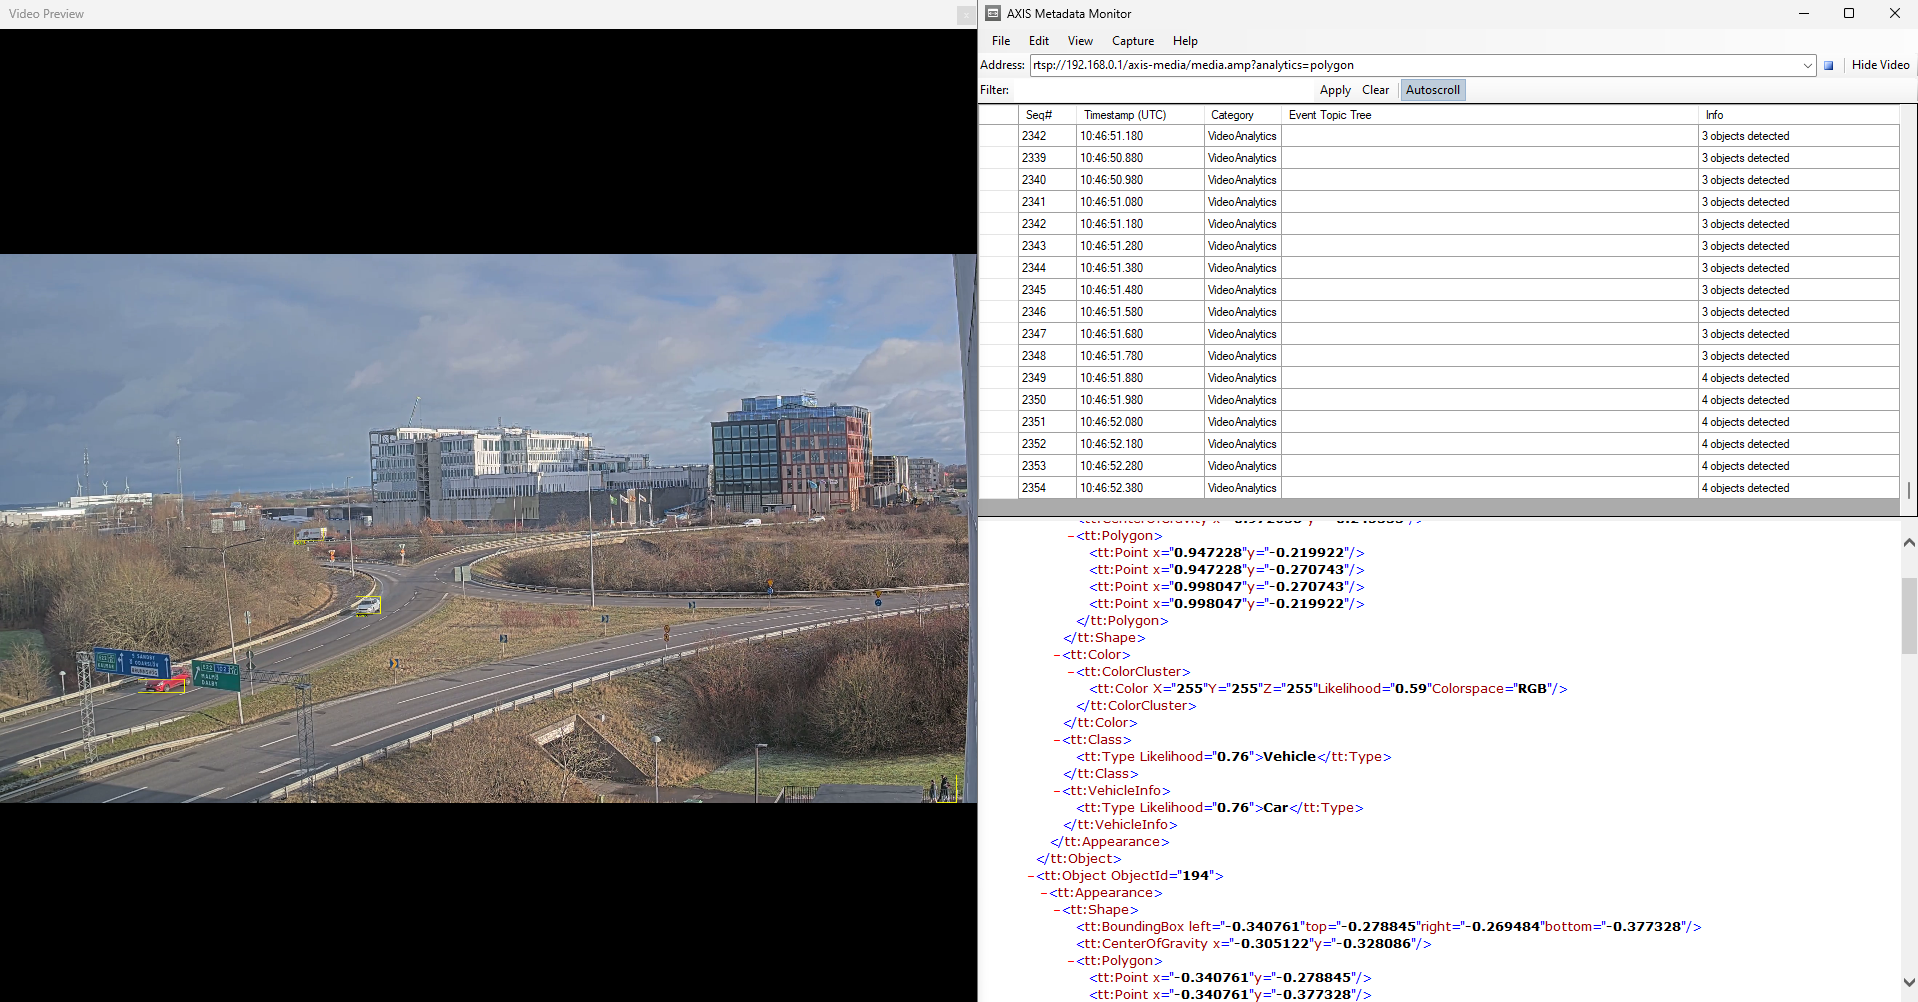Toggle the Autoscroll button
This screenshot has height=1002, width=1918.
[1432, 90]
